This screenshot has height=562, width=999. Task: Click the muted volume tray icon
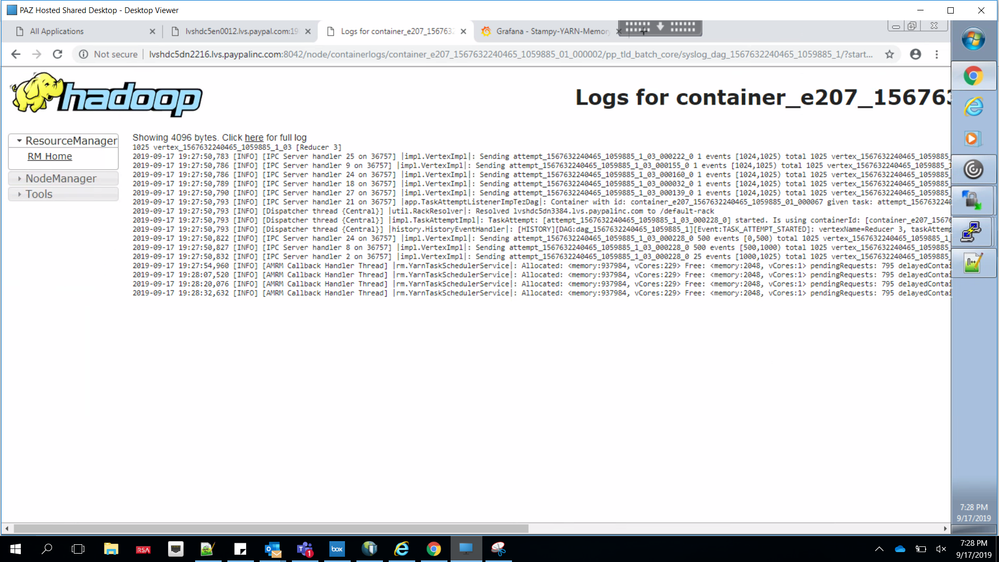coord(941,549)
